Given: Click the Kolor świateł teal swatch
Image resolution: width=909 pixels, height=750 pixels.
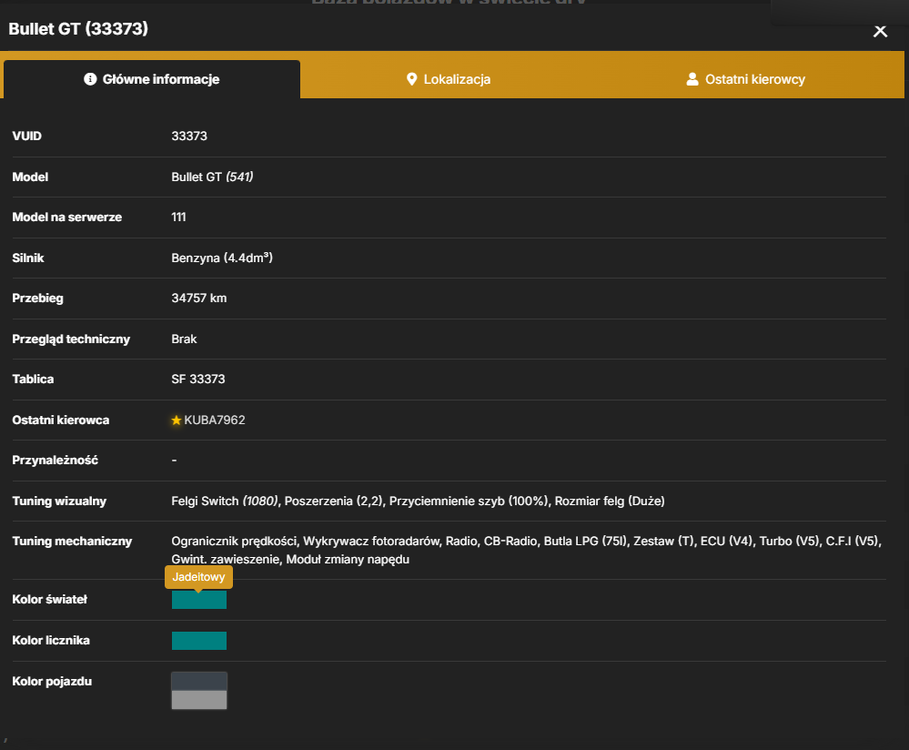Looking at the screenshot, I should pos(199,600).
